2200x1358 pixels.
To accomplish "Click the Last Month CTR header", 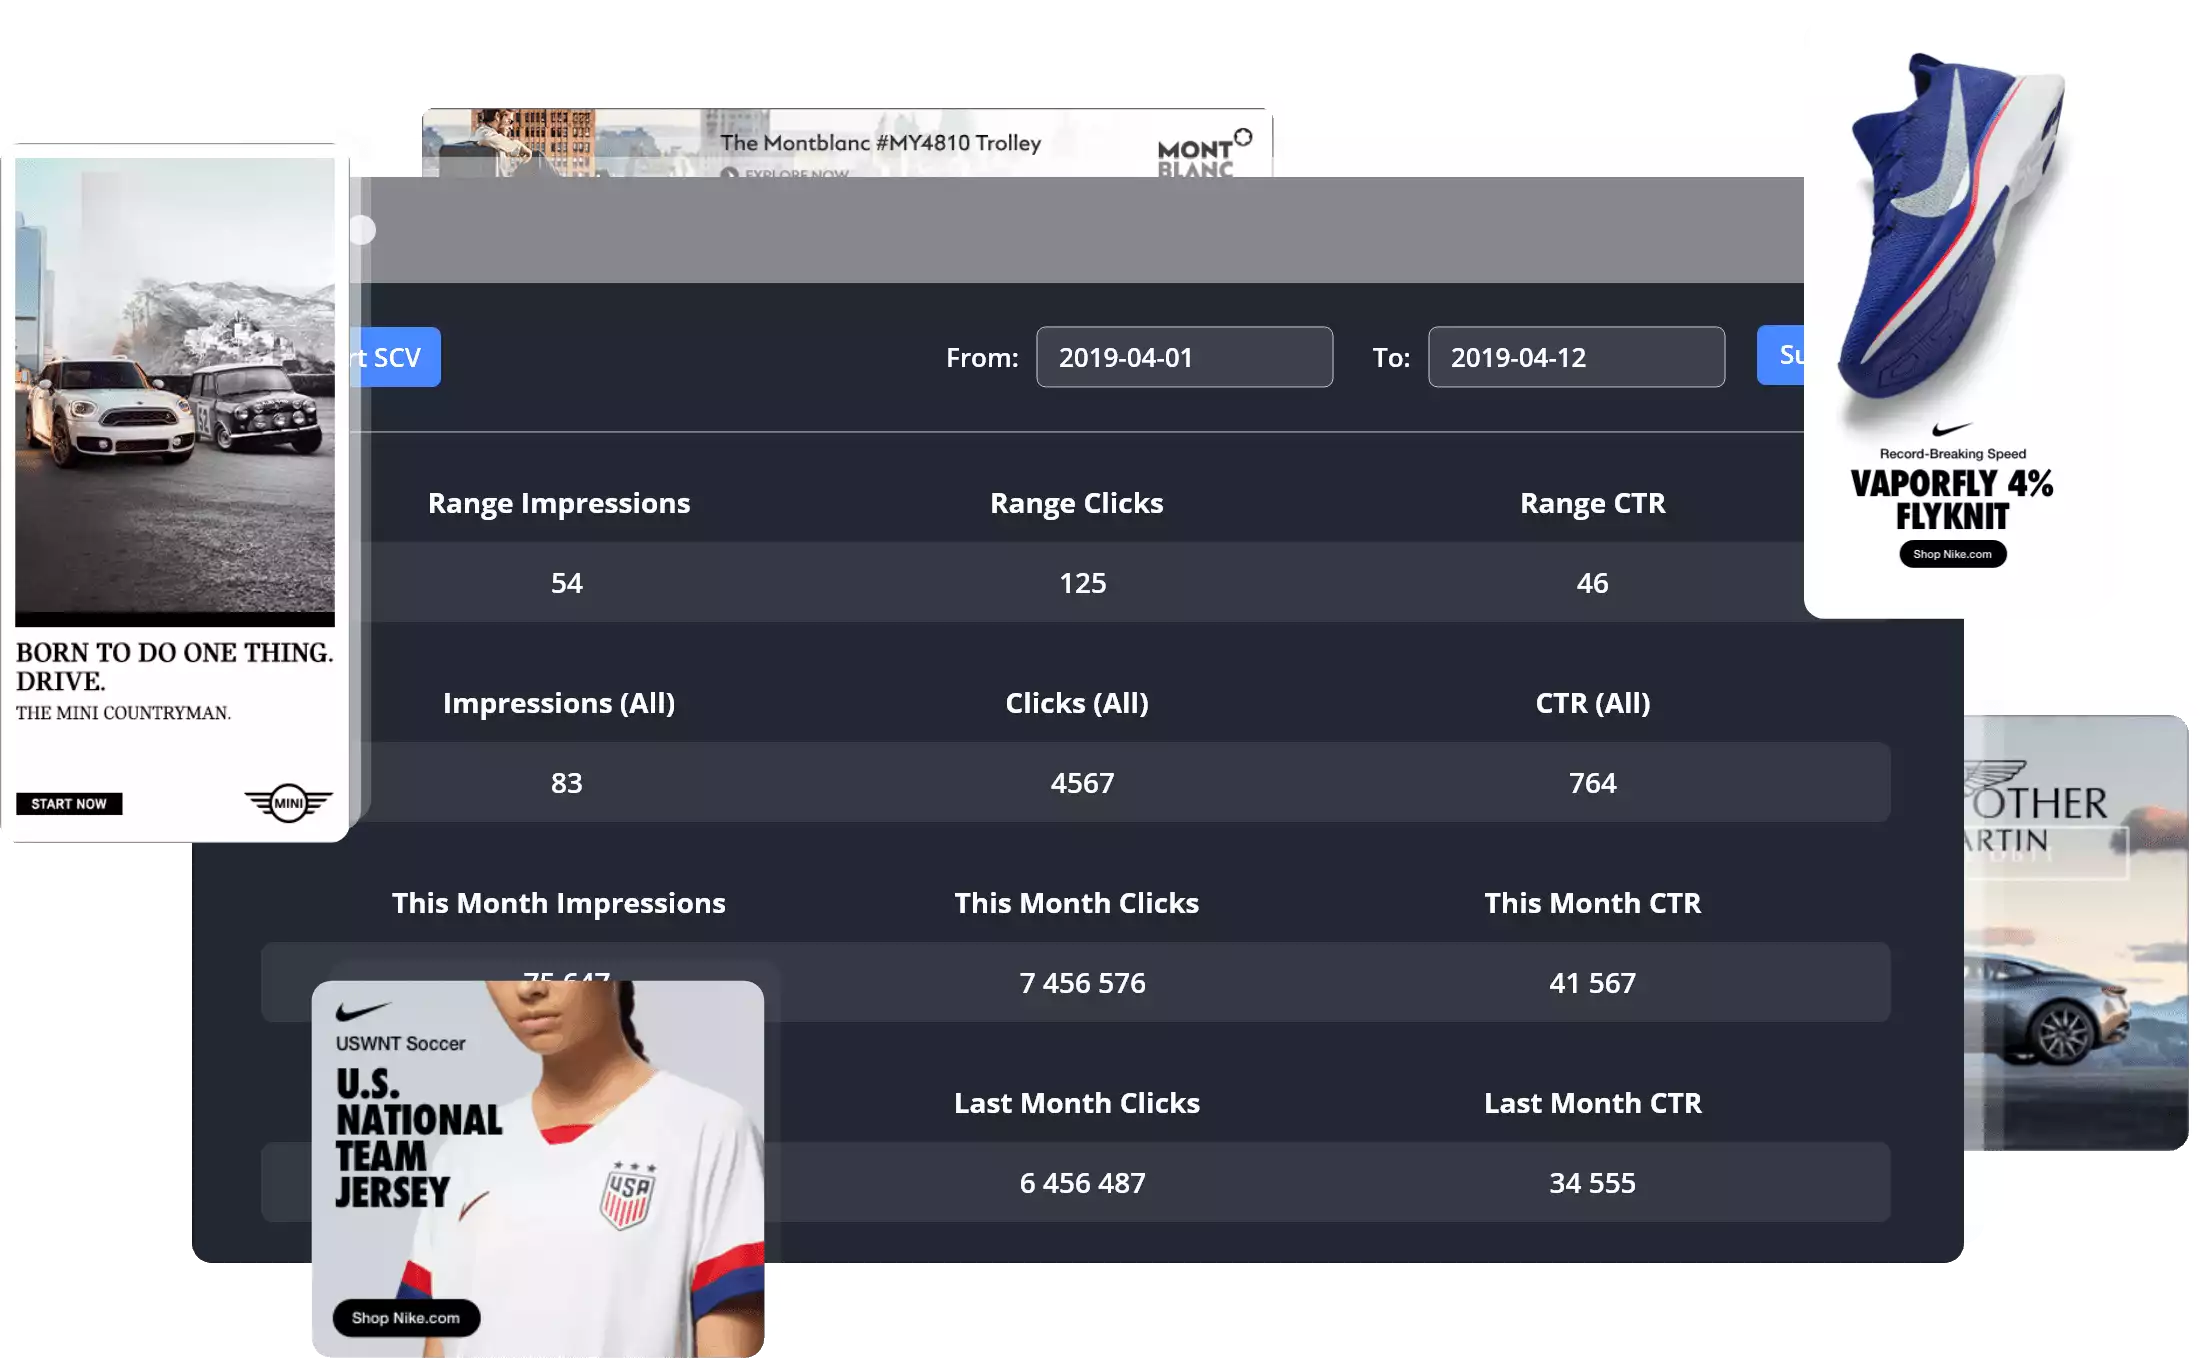I will (x=1593, y=1103).
